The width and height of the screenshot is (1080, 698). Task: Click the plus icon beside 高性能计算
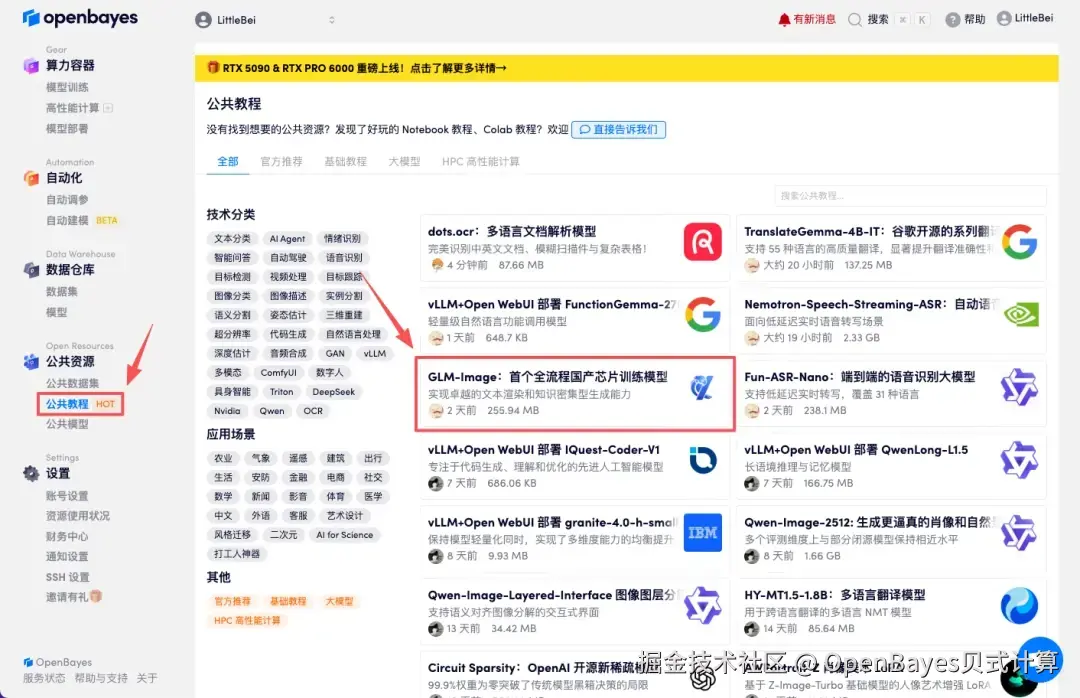[x=108, y=108]
